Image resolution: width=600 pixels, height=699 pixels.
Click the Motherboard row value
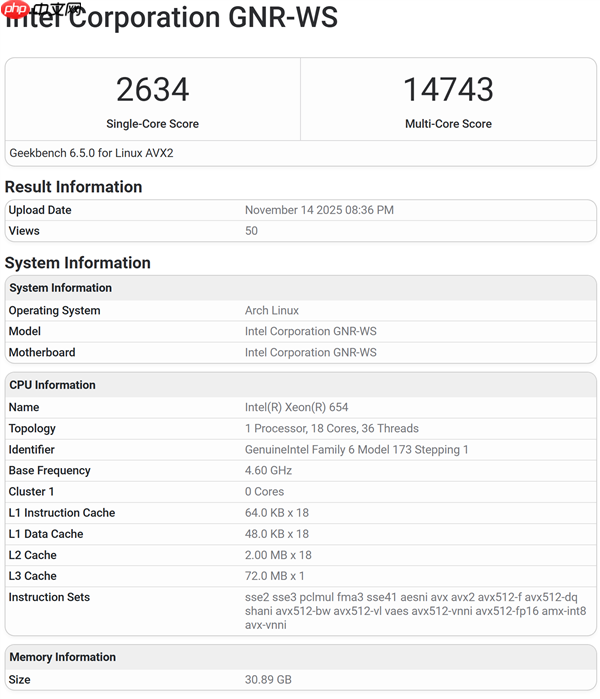pos(310,353)
